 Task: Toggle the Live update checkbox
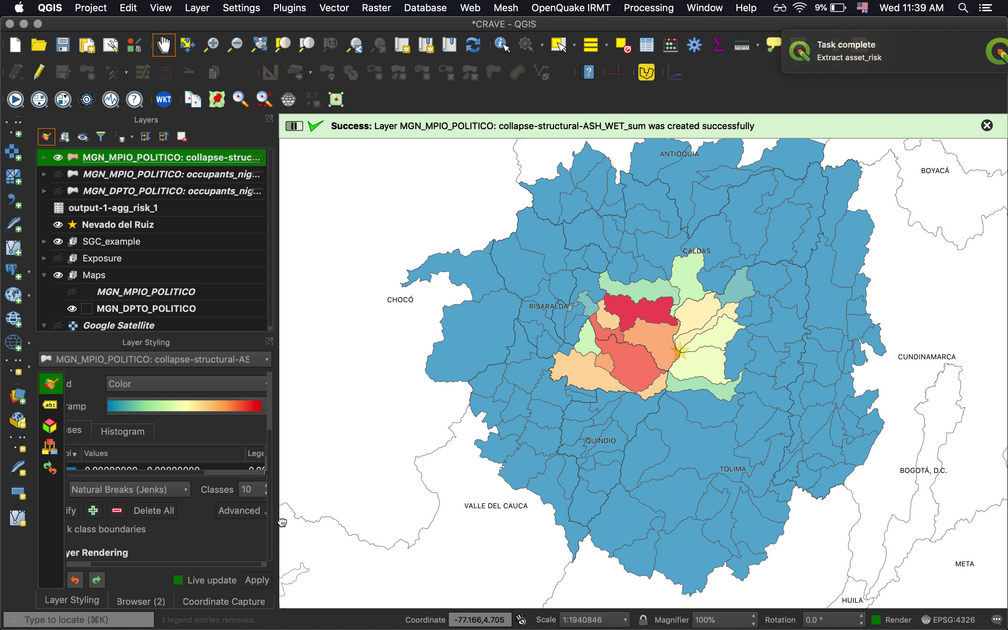pyautogui.click(x=178, y=580)
